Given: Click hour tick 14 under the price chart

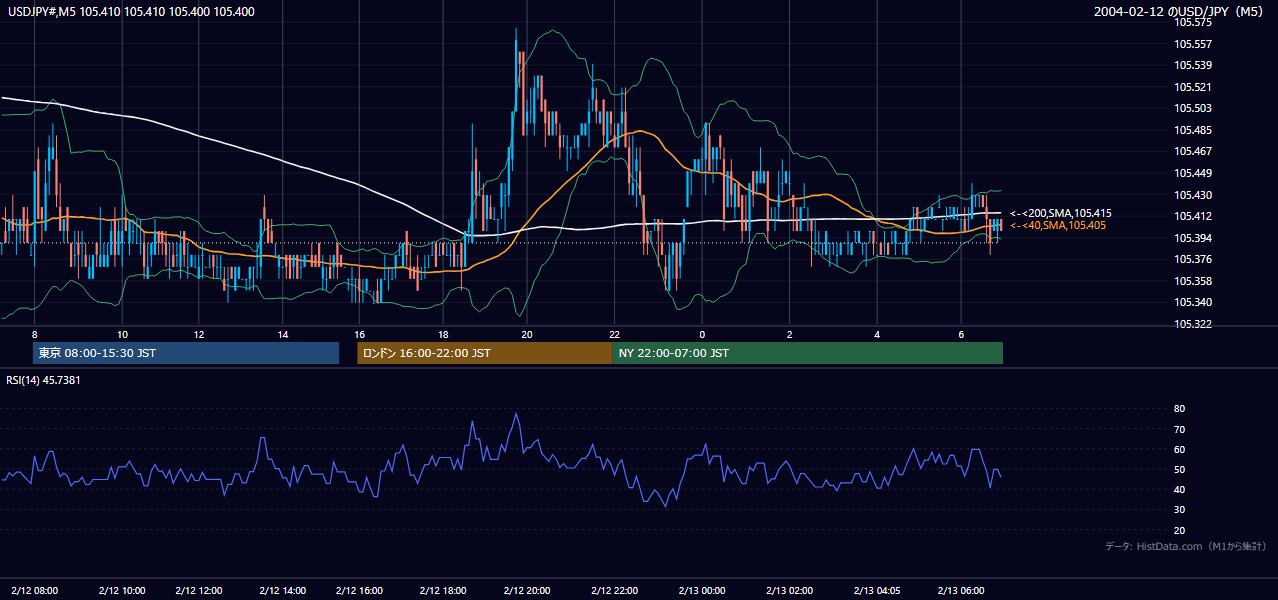Looking at the screenshot, I should point(283,334).
